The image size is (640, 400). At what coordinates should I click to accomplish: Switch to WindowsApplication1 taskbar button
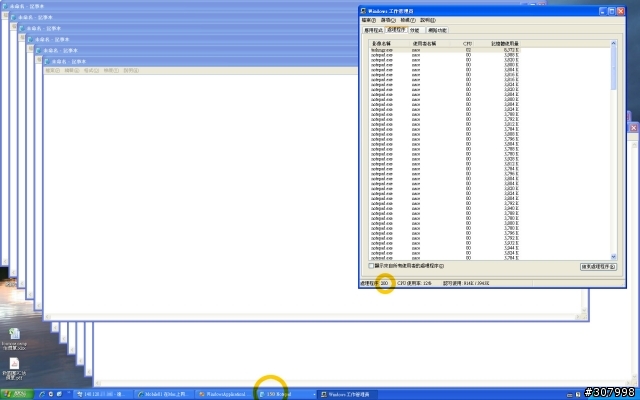[225, 394]
